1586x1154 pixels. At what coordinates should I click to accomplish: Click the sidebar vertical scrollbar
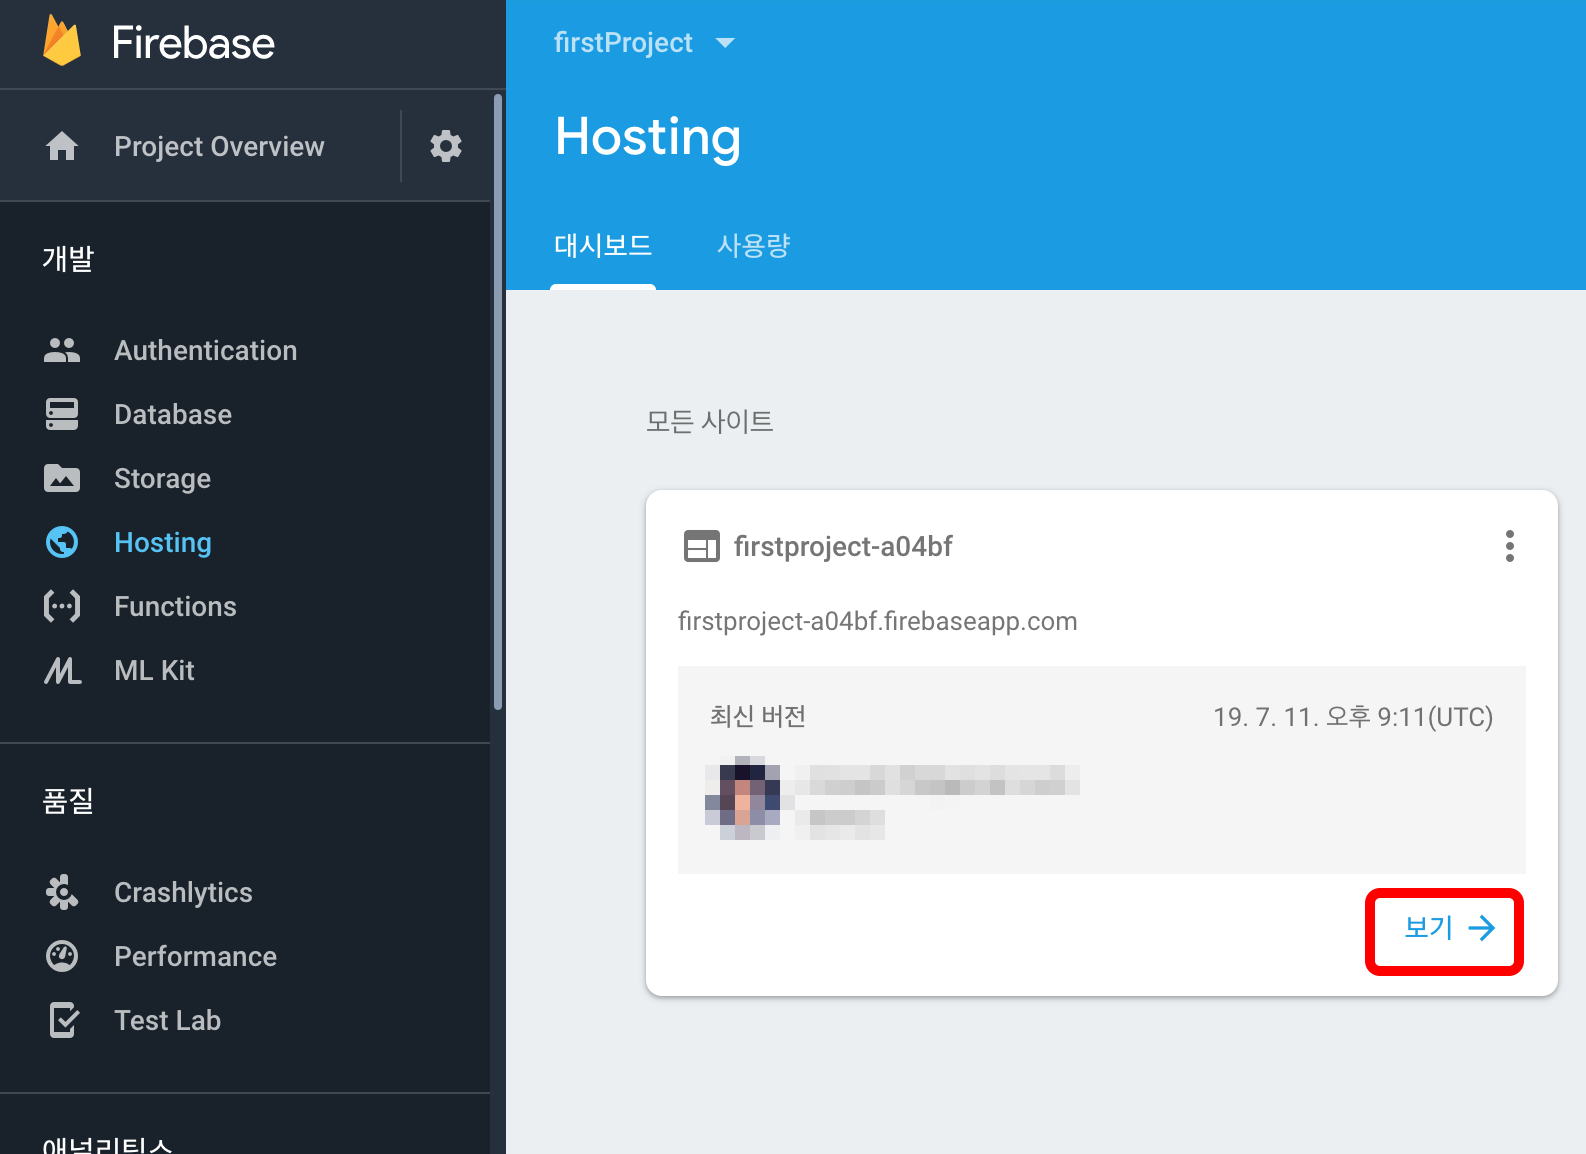tap(498, 402)
